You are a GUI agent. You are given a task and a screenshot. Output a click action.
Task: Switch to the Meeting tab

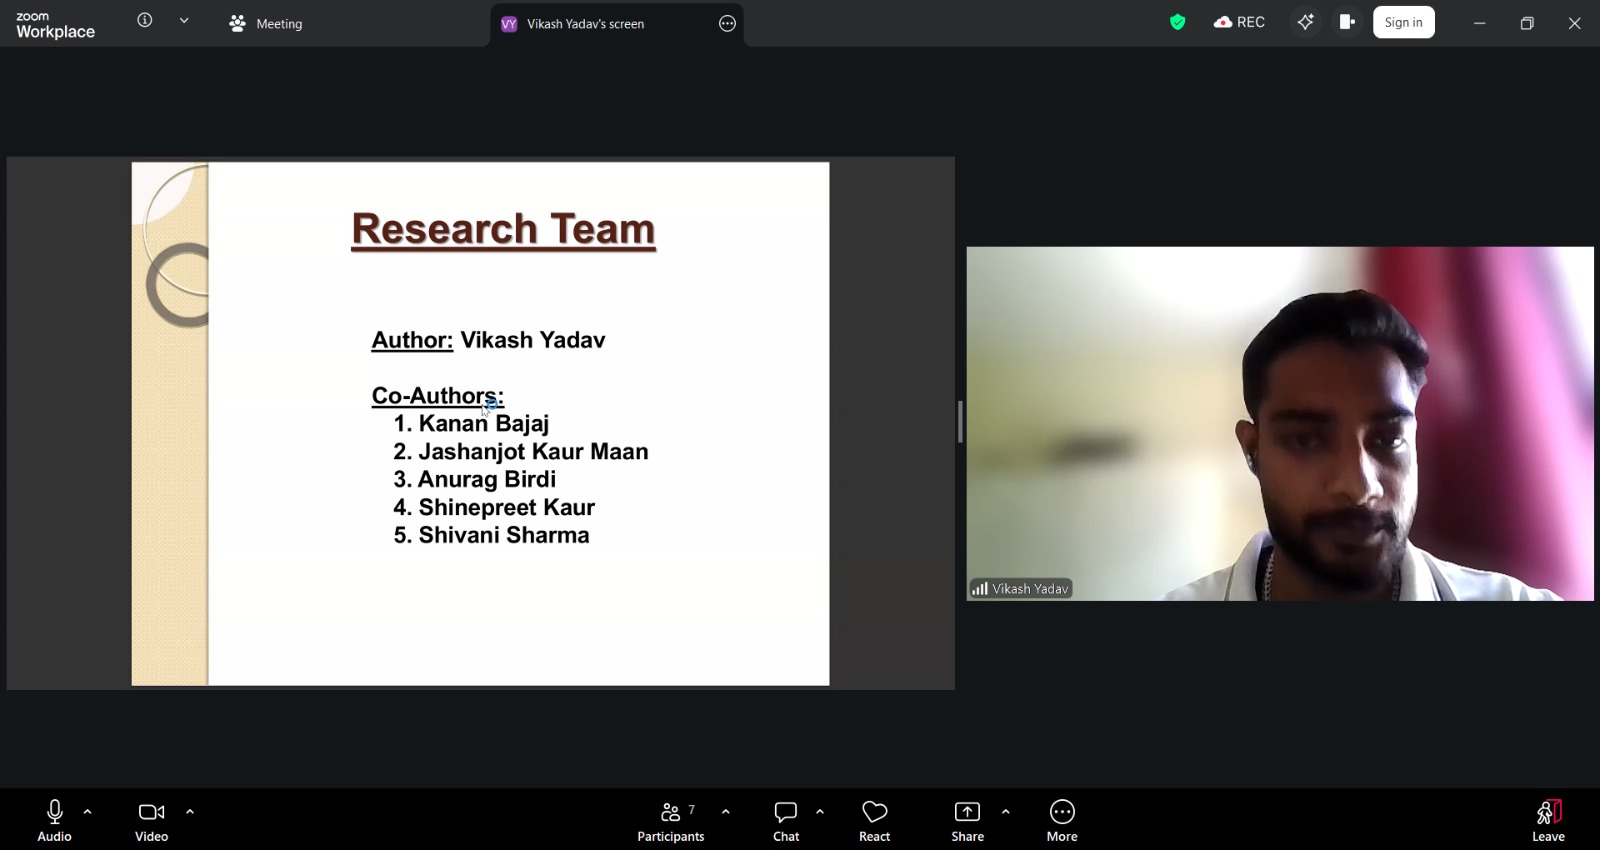coord(266,23)
